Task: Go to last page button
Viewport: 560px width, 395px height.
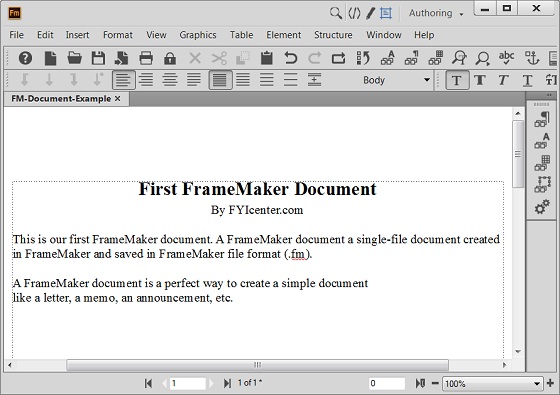Action: (x=227, y=383)
